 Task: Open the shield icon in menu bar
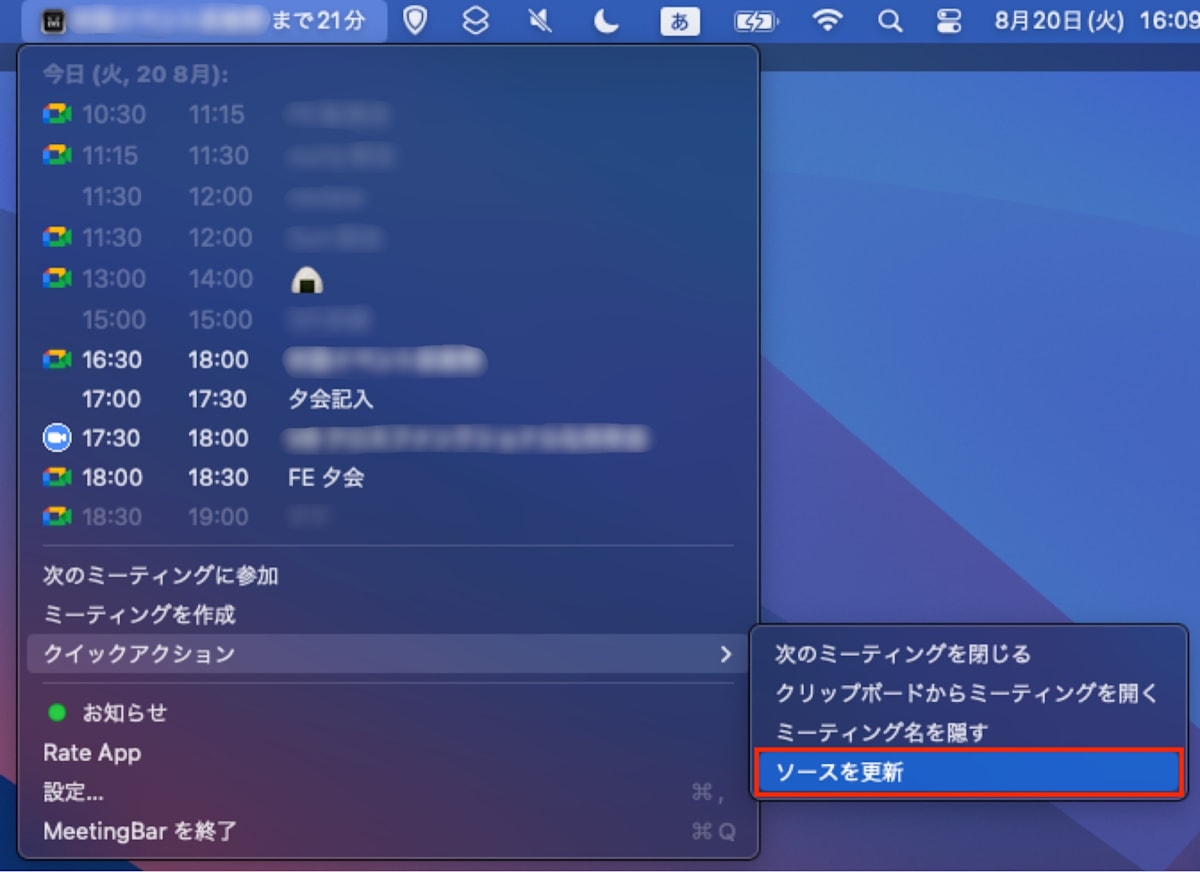pos(415,21)
